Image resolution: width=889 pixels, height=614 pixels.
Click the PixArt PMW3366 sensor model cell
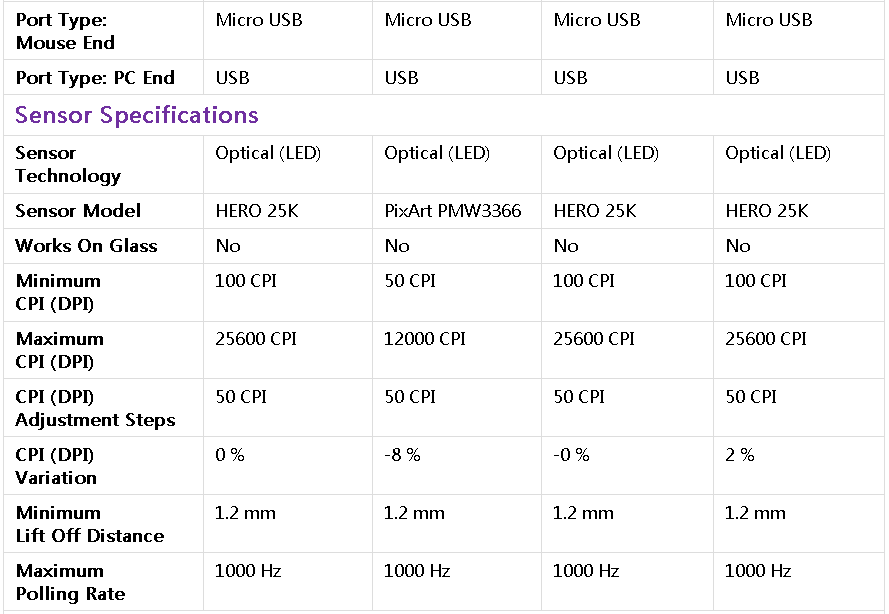[452, 211]
